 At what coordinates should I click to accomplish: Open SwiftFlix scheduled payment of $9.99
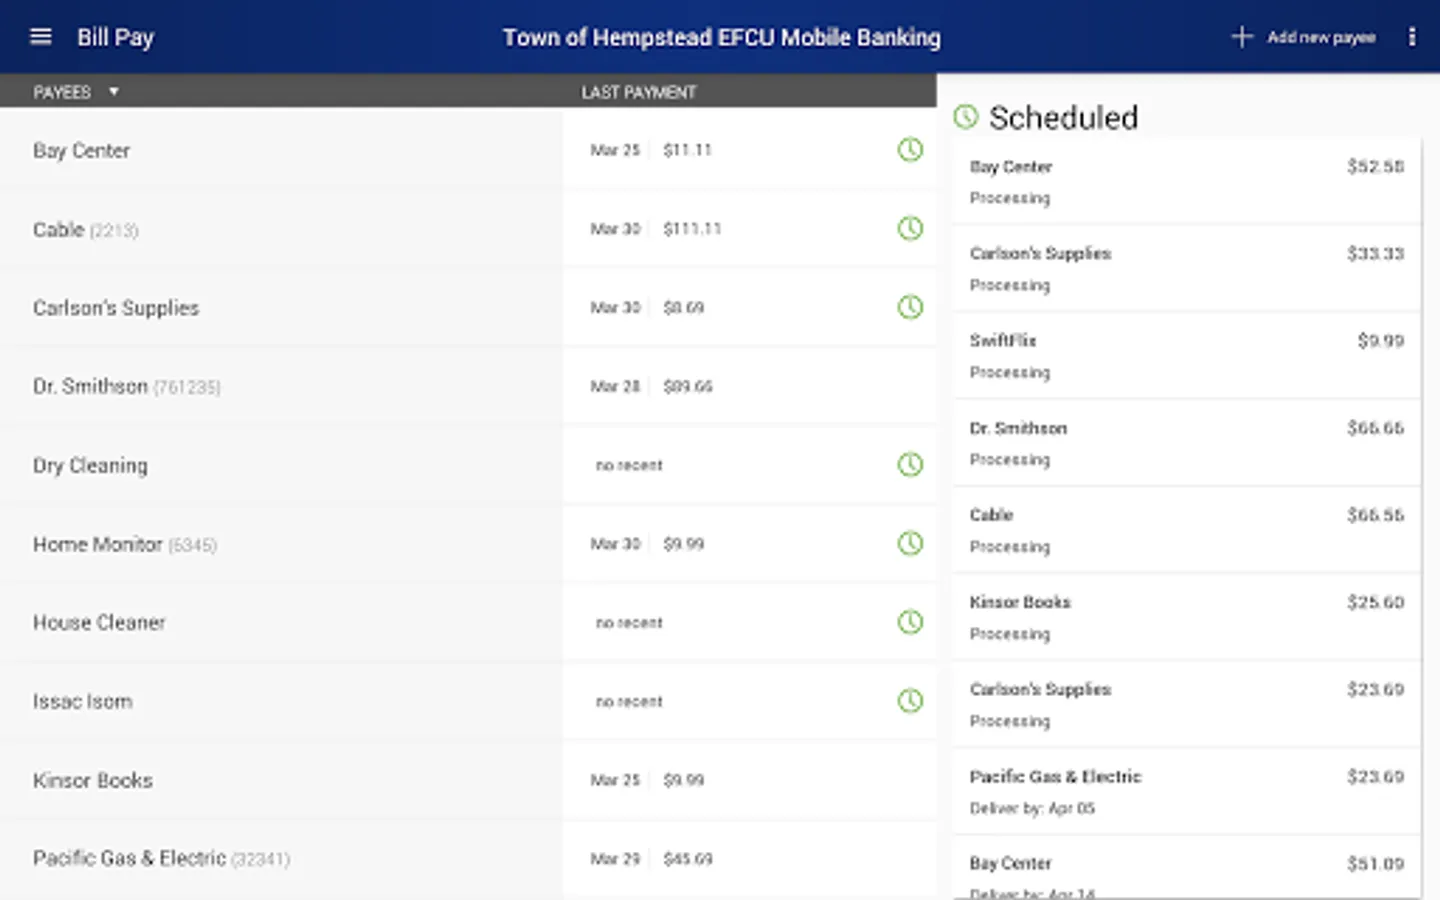pos(1187,356)
